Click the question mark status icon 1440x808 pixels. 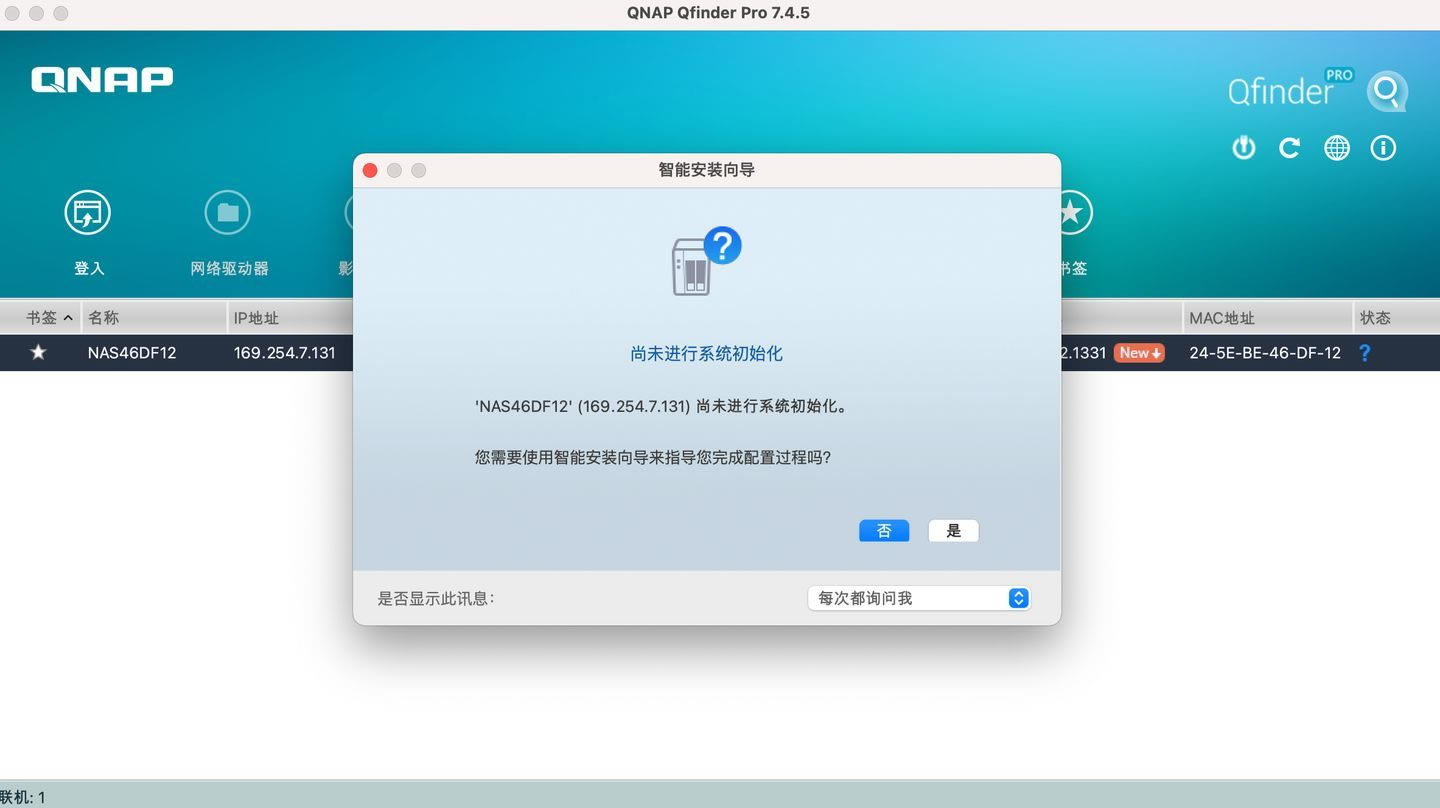[x=1364, y=352]
